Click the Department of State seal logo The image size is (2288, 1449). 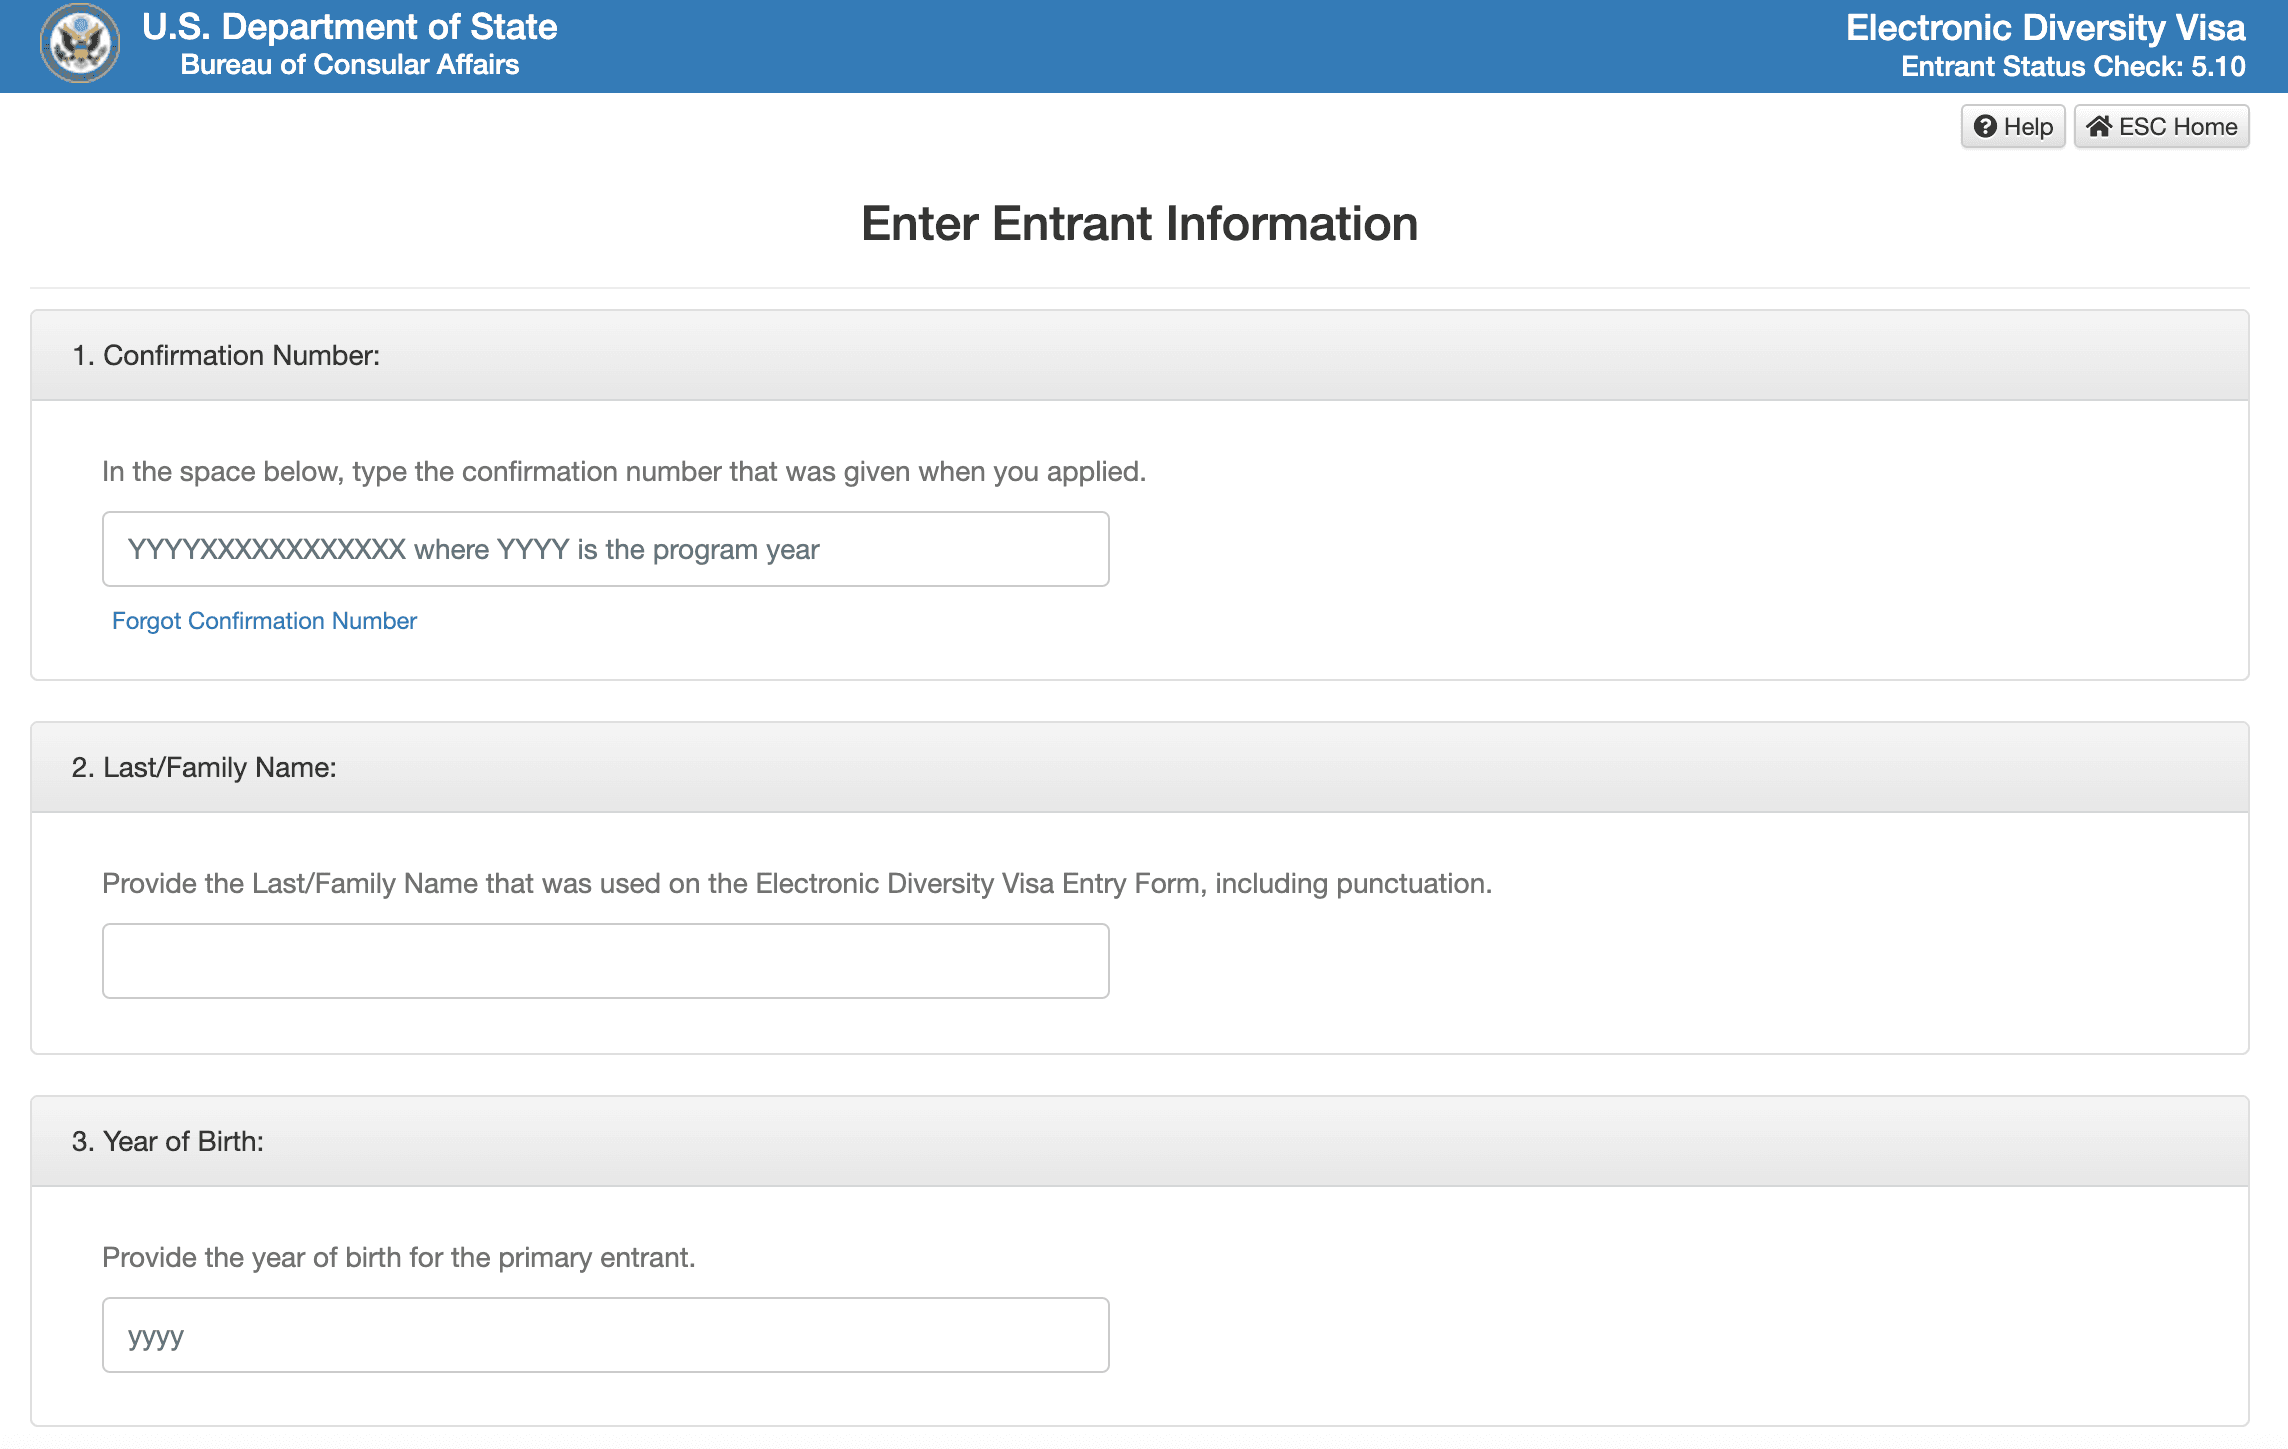coord(80,44)
